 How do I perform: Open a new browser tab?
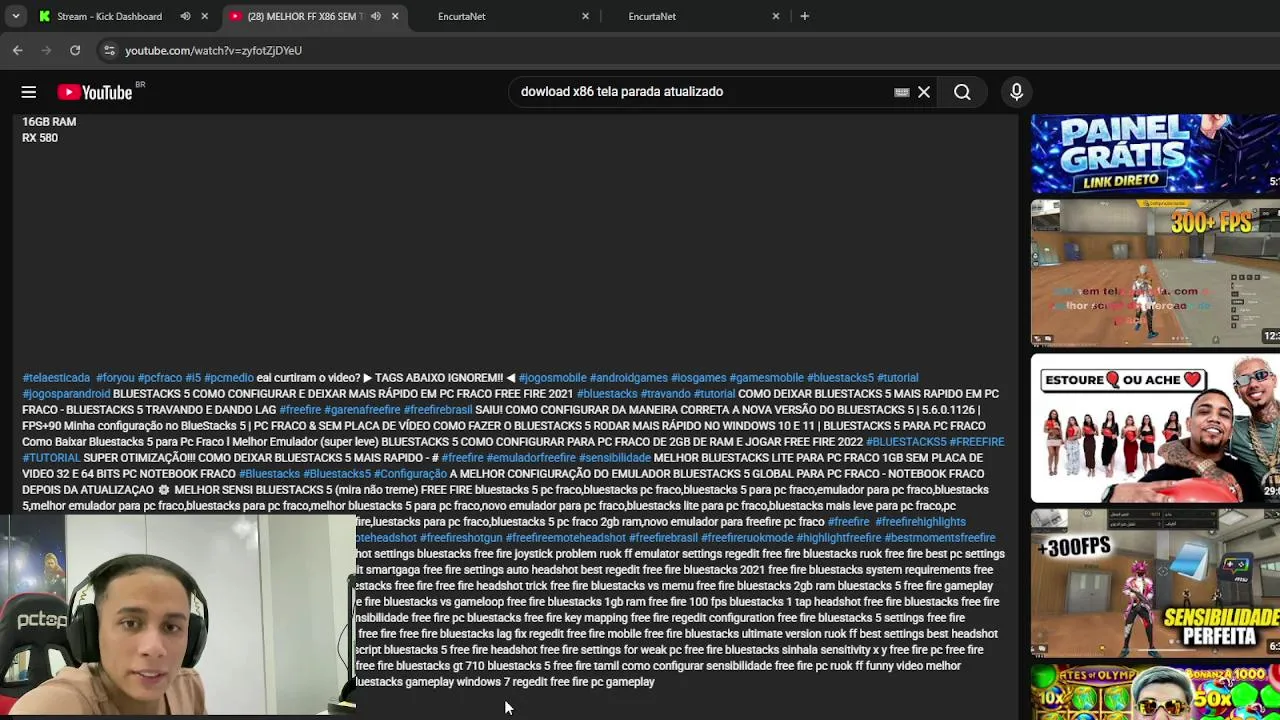coord(804,16)
